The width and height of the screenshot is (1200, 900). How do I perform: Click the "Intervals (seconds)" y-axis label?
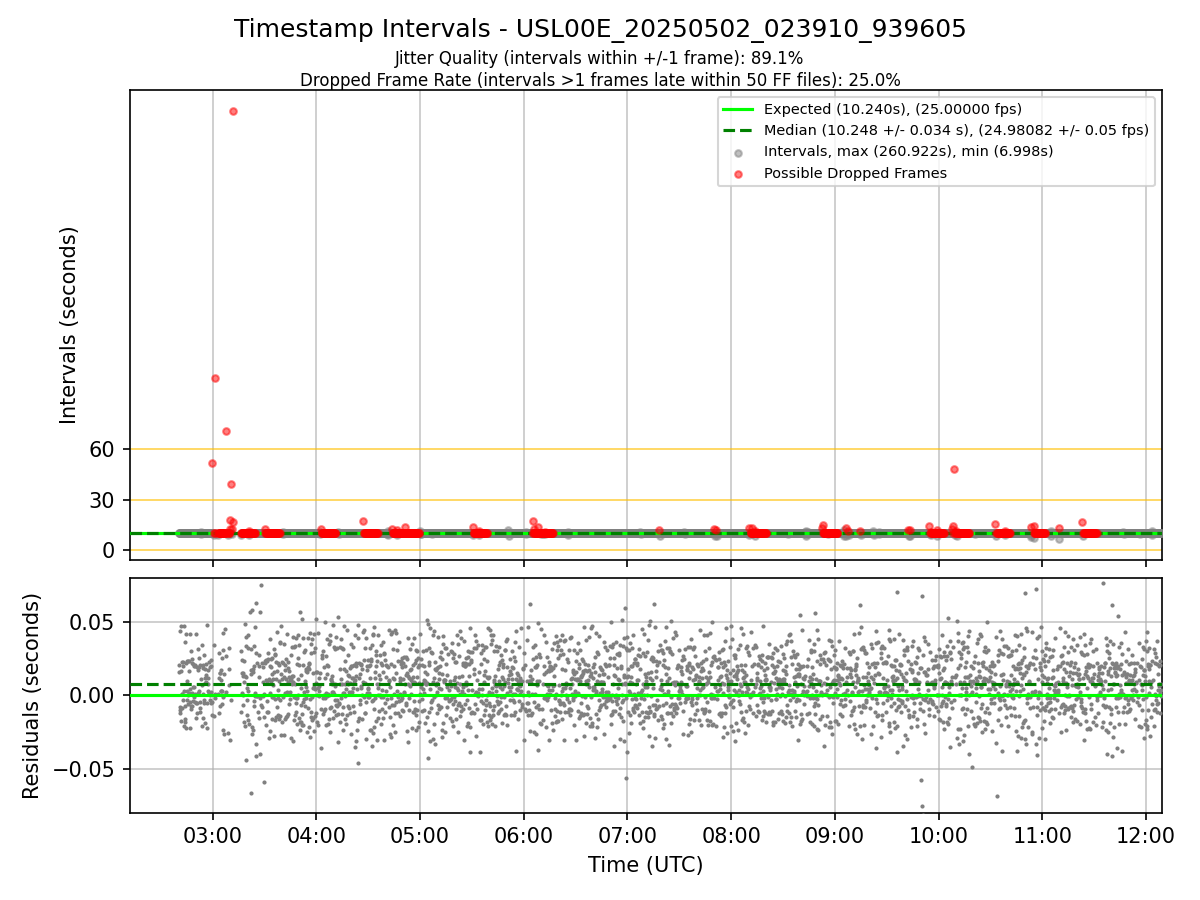coord(69,325)
